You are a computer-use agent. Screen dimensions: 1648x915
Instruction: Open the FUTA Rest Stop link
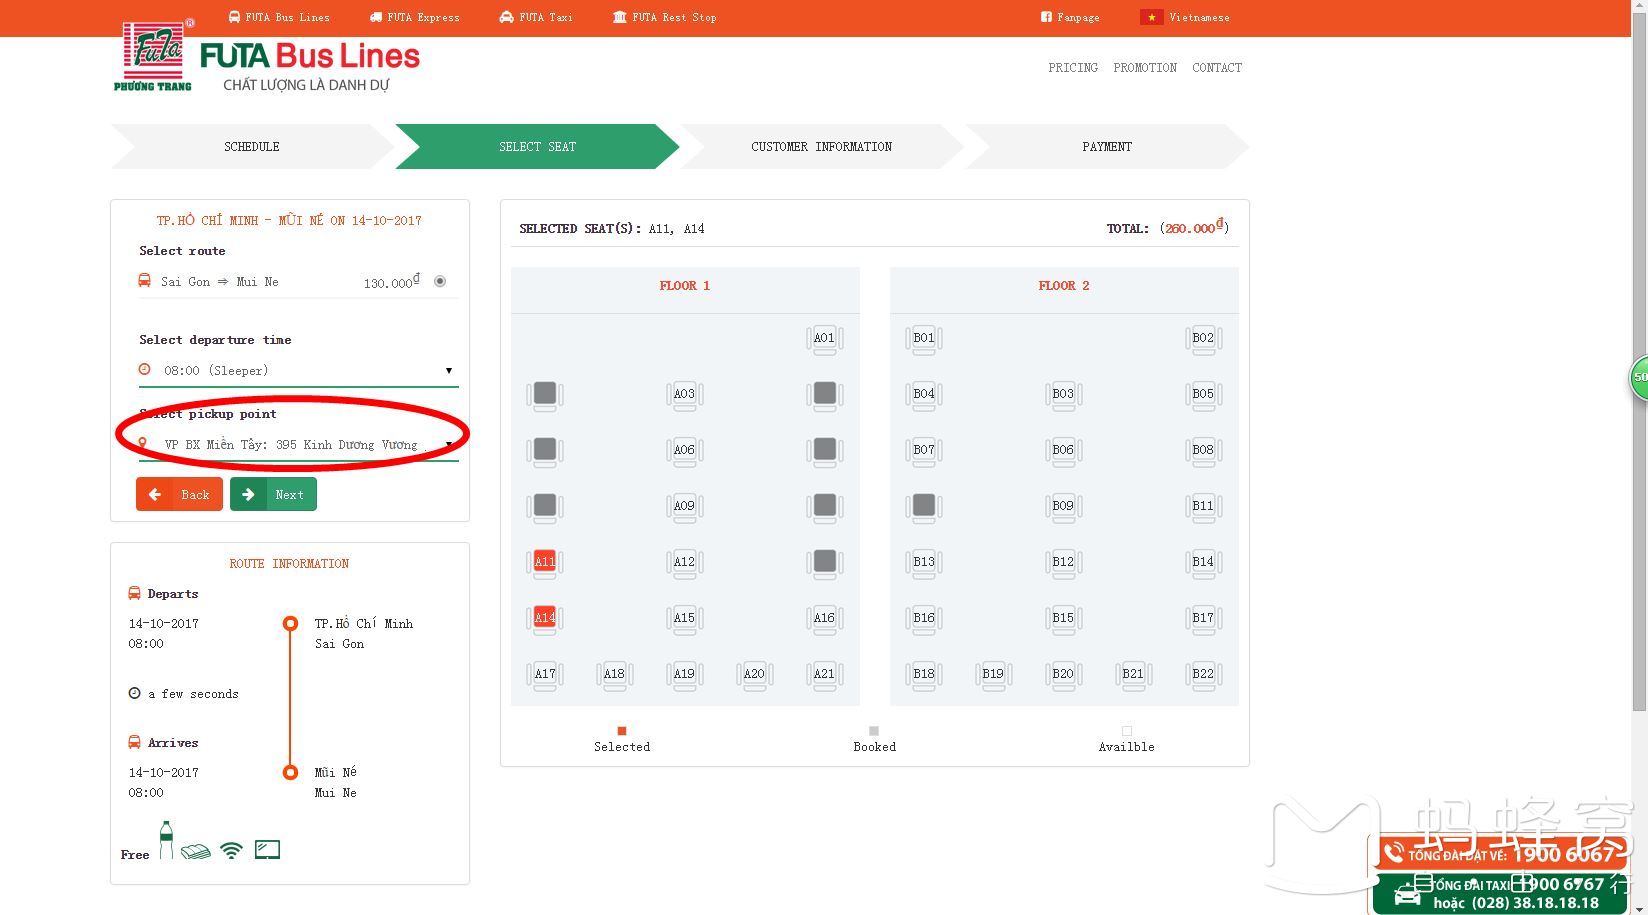(665, 17)
